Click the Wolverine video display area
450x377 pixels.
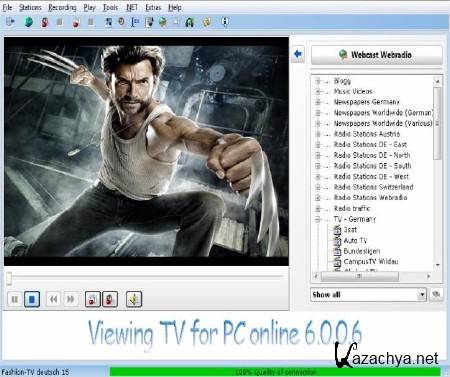tap(146, 151)
